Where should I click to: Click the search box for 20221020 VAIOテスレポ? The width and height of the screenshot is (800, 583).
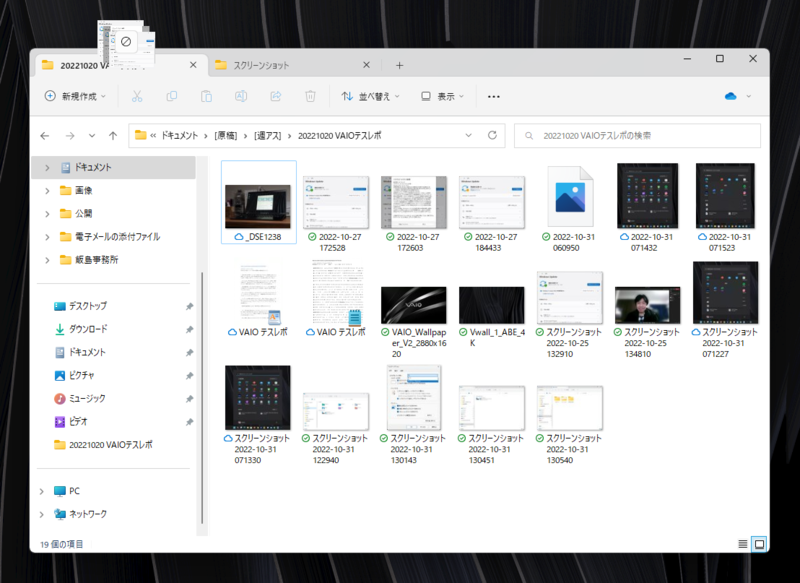pyautogui.click(x=640, y=135)
